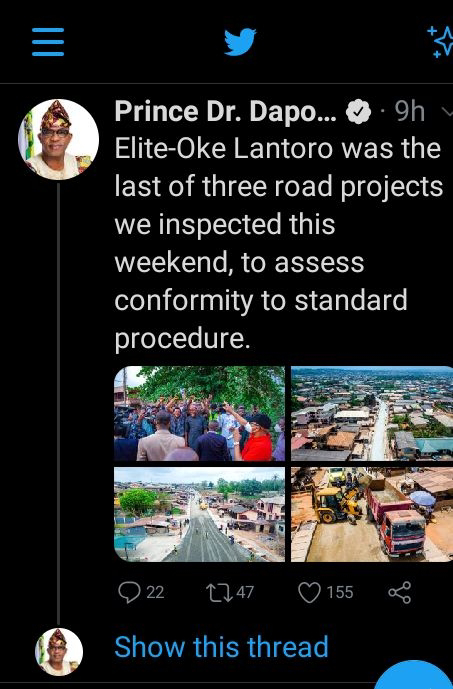Open Prince Dr. Dapo's profile picture
This screenshot has width=453, height=689.
(58, 139)
